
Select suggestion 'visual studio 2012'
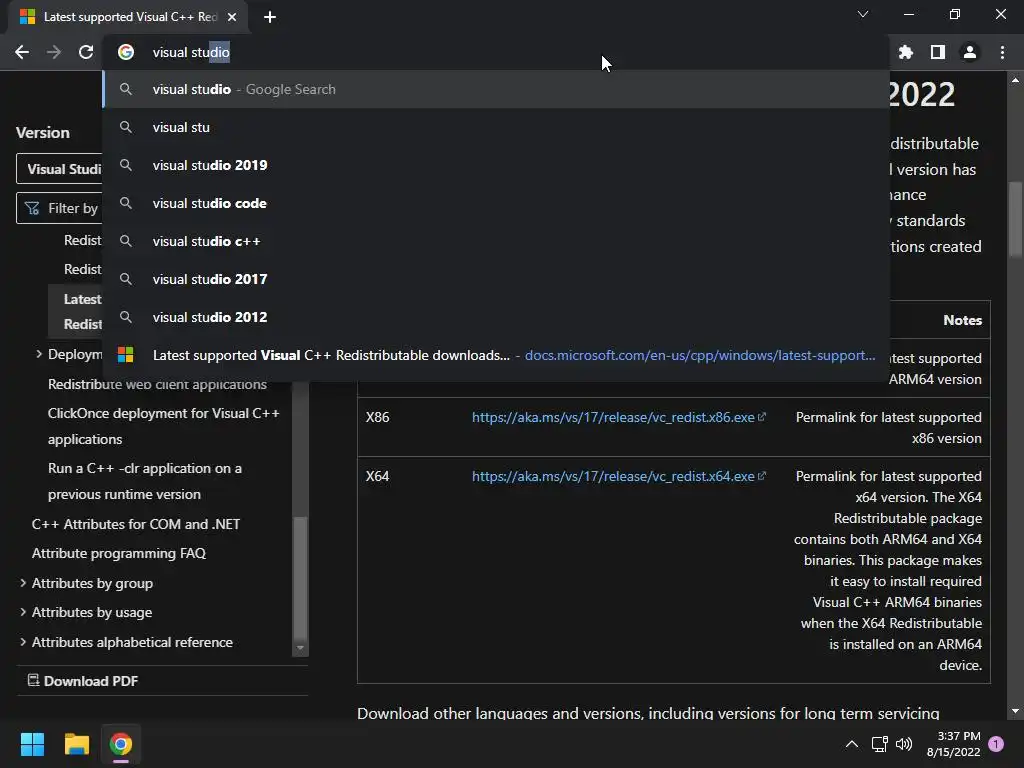496,317
